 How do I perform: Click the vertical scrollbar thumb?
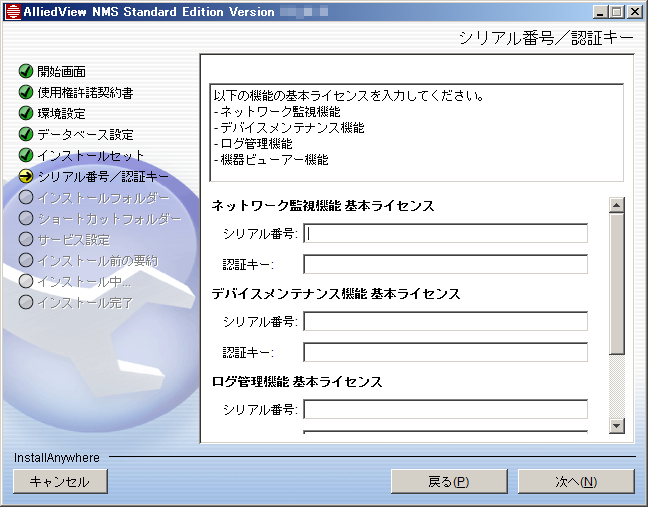[x=617, y=284]
